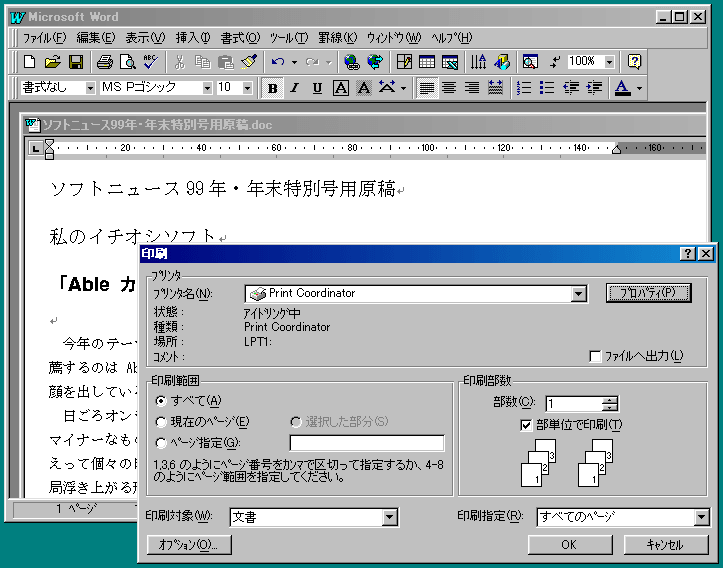
Task: Center-align the paragraph
Action: click(450, 88)
